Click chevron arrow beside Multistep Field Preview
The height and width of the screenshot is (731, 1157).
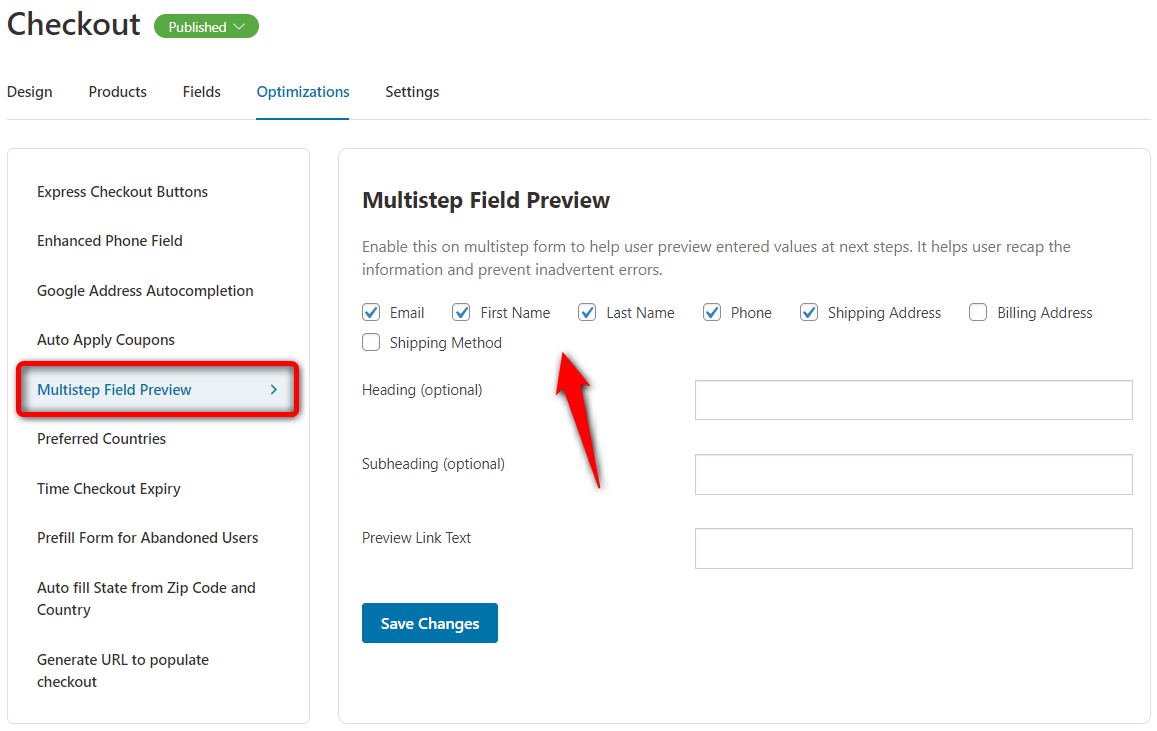[274, 389]
